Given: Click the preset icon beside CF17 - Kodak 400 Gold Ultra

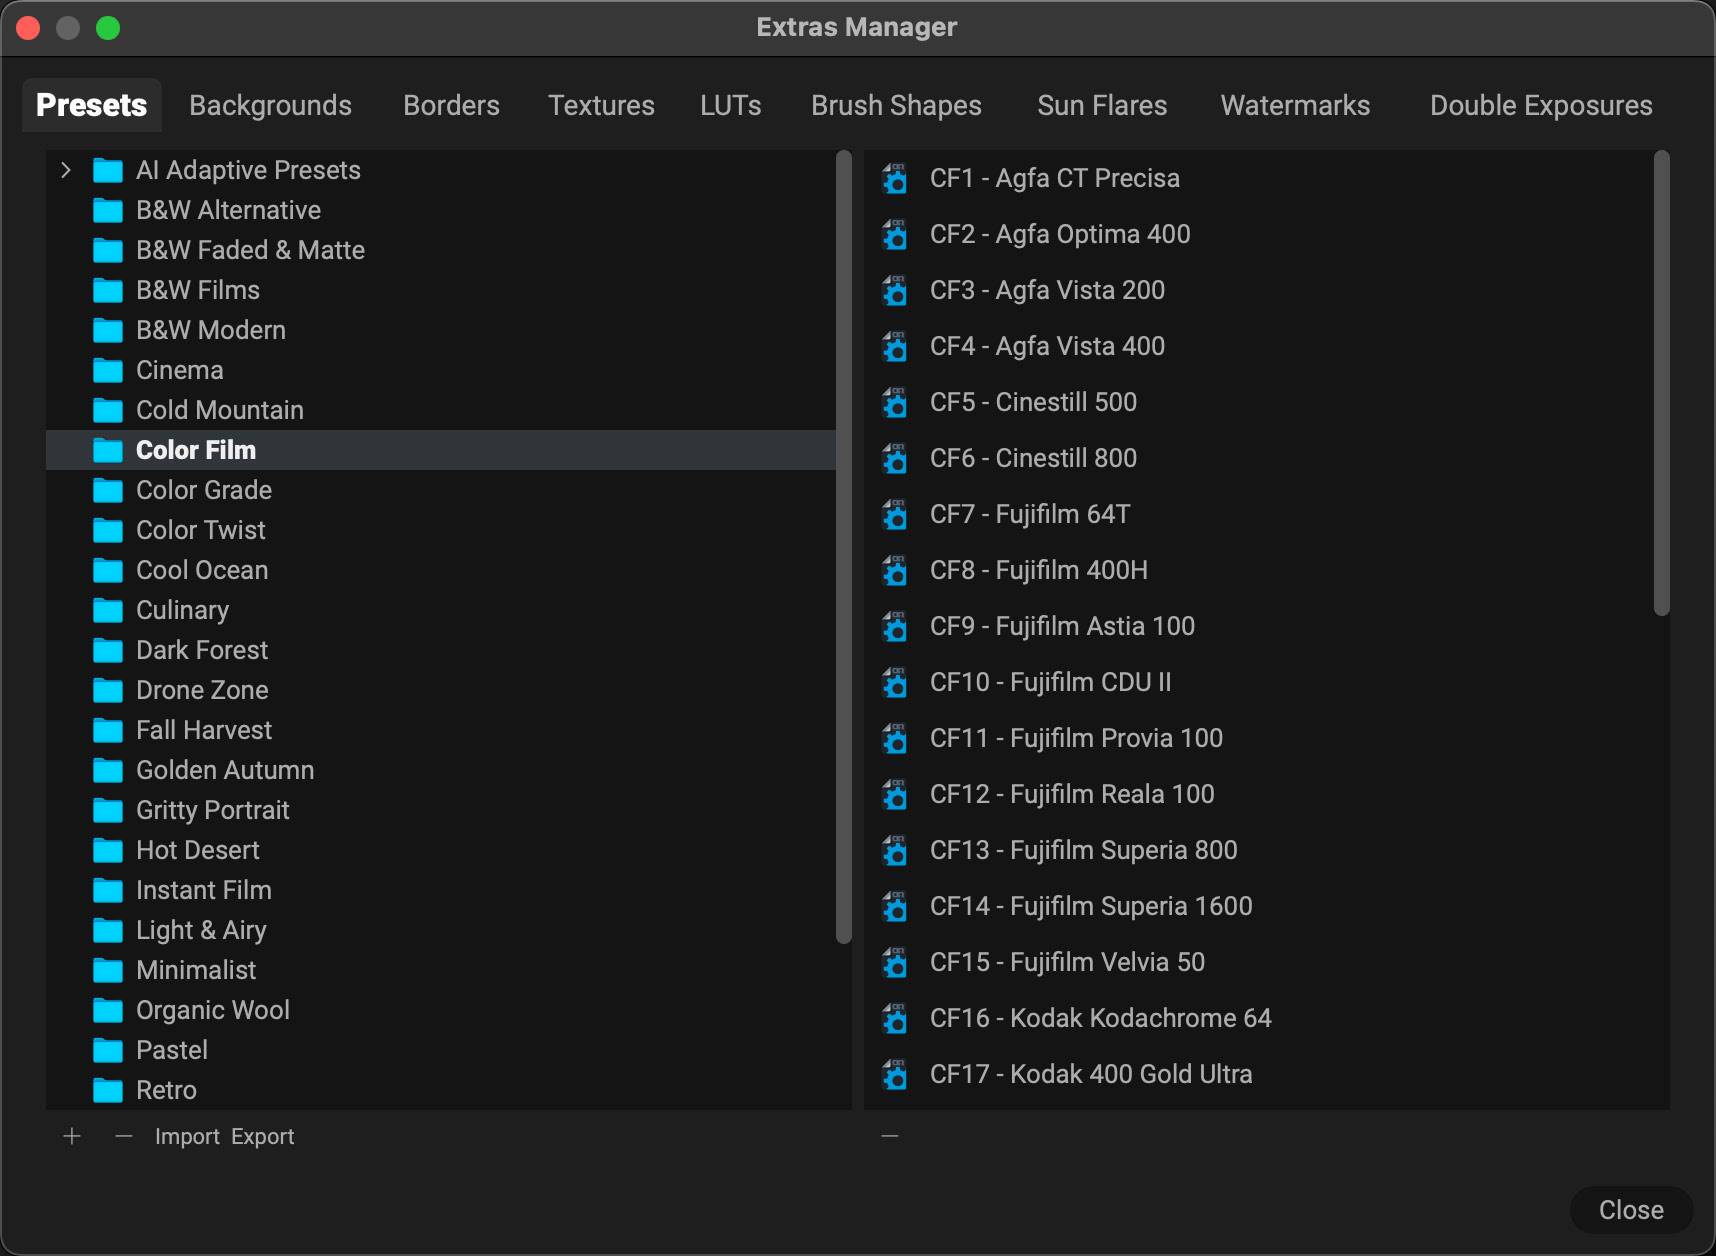Looking at the screenshot, I should 895,1074.
